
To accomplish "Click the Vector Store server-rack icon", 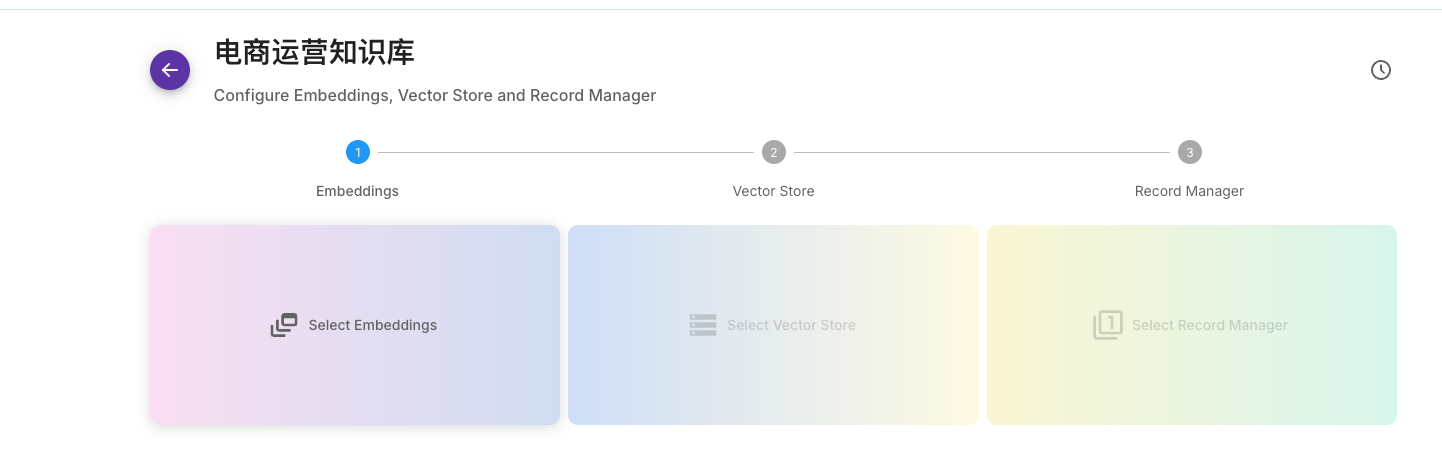I will [x=703, y=325].
